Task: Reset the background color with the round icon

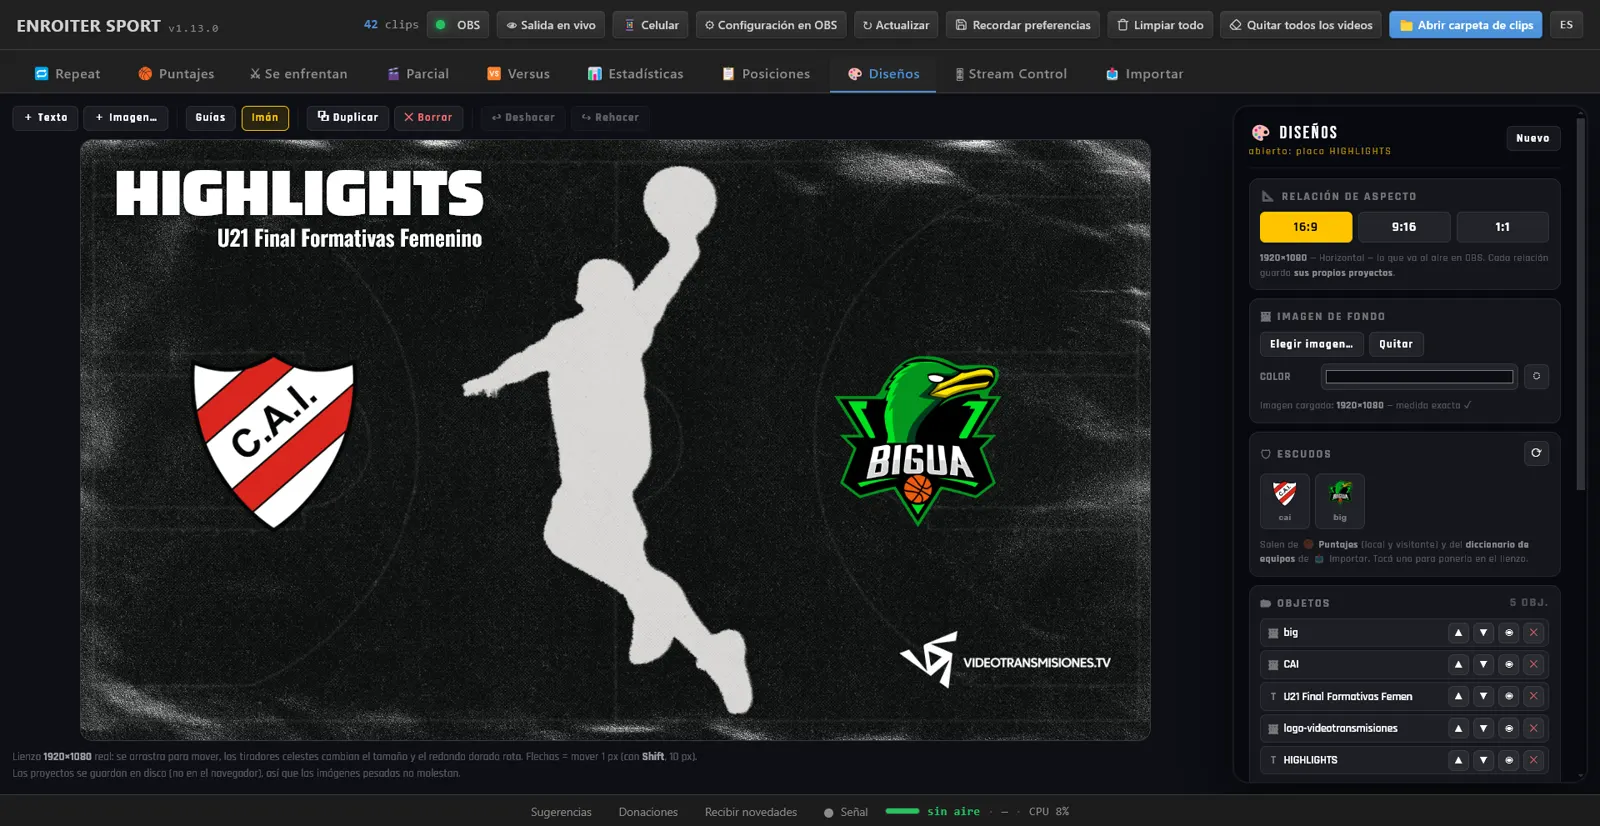Action: 1536,377
